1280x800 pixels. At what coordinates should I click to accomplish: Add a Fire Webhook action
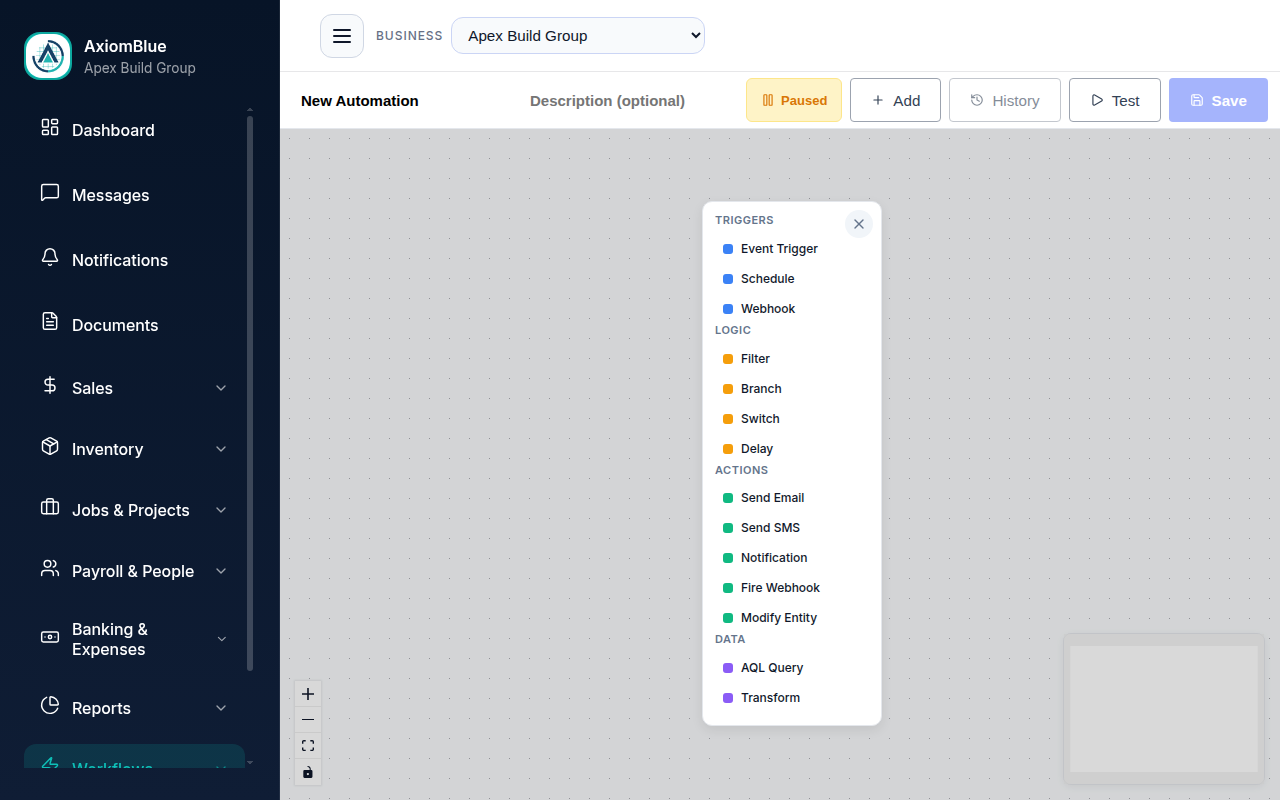[x=792, y=588]
